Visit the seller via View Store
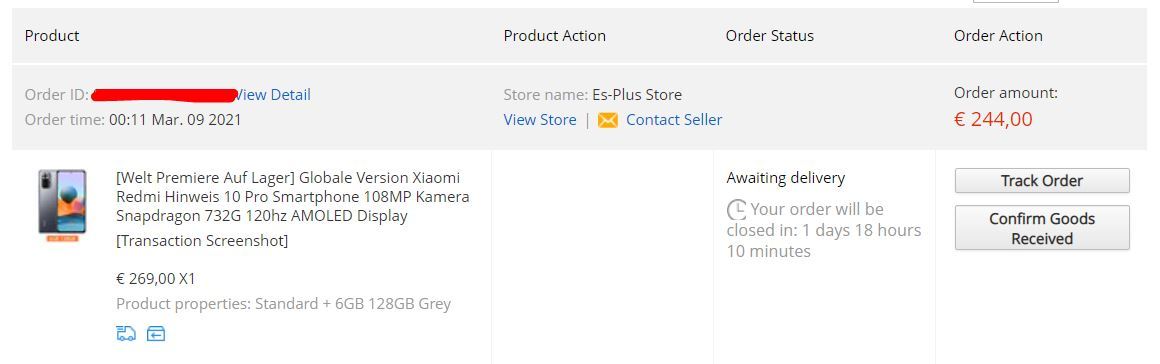Image resolution: width=1160 pixels, height=364 pixels. 540,120
